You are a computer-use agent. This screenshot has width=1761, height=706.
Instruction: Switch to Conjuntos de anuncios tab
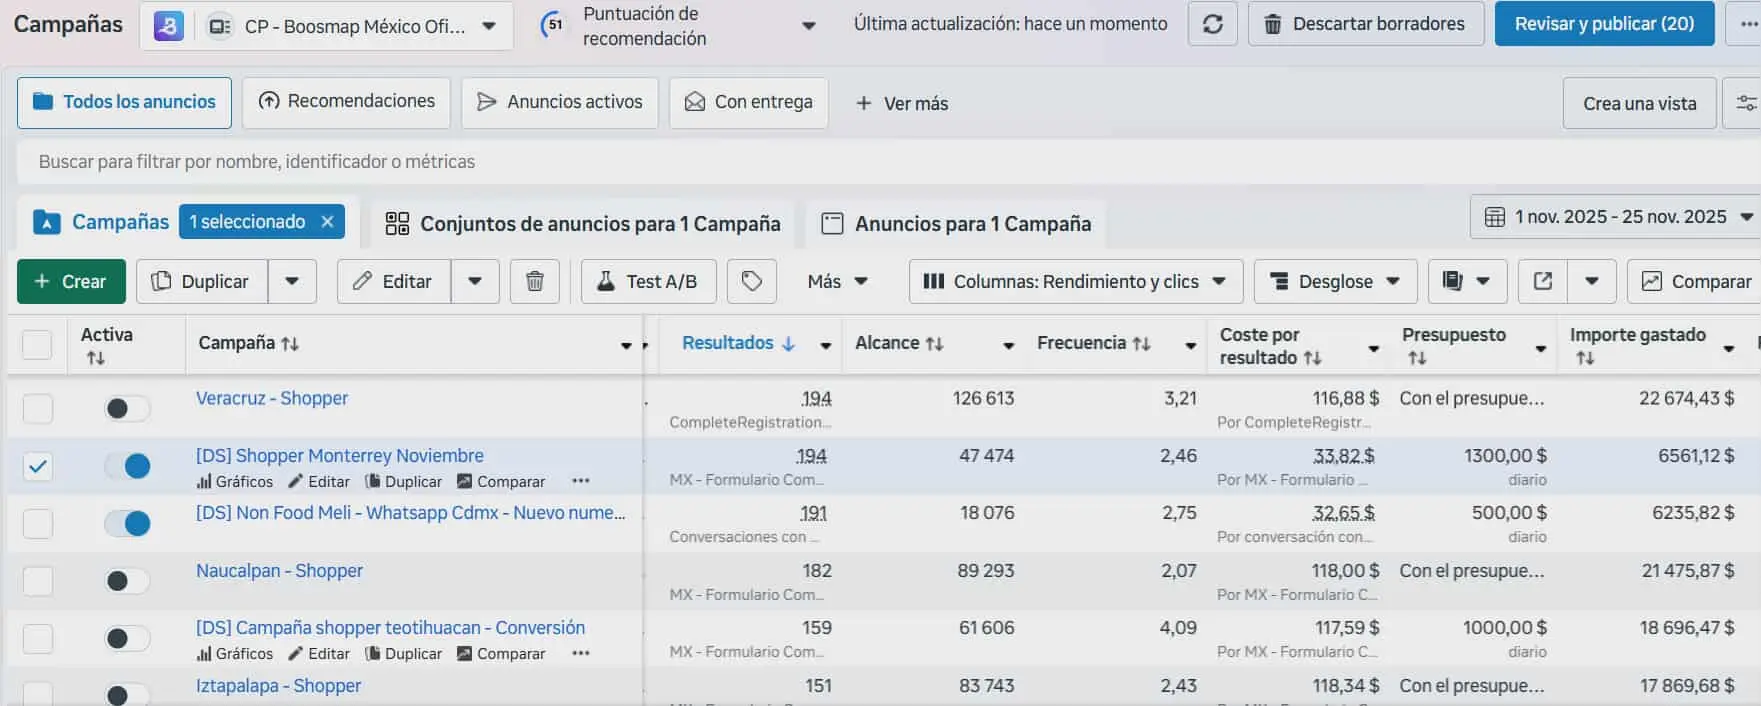click(x=583, y=224)
